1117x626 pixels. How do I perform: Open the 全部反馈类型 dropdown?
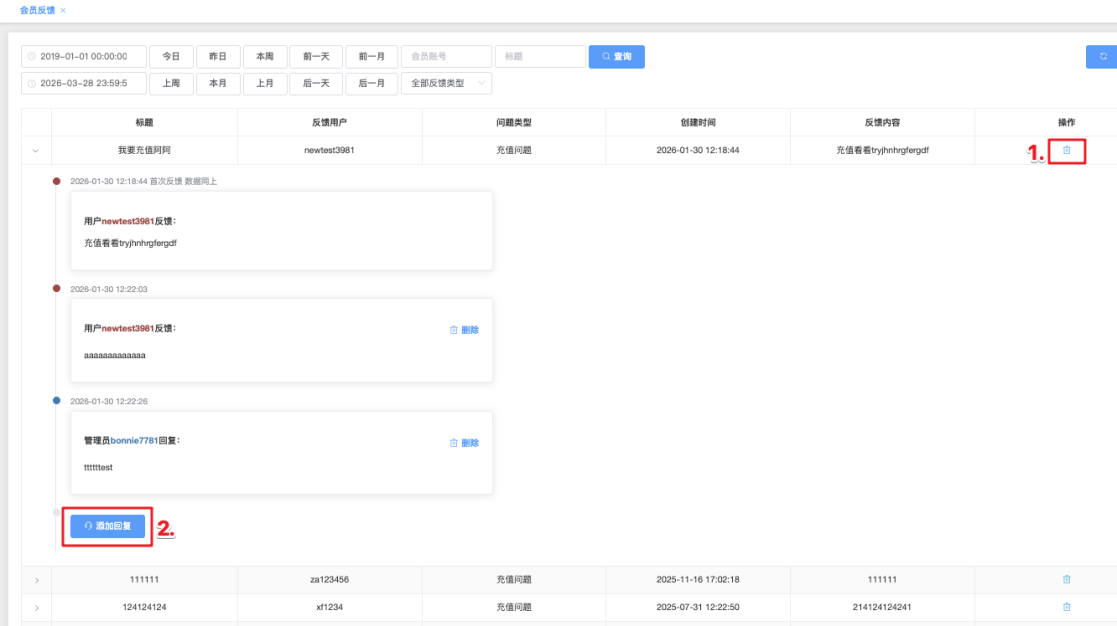446,83
